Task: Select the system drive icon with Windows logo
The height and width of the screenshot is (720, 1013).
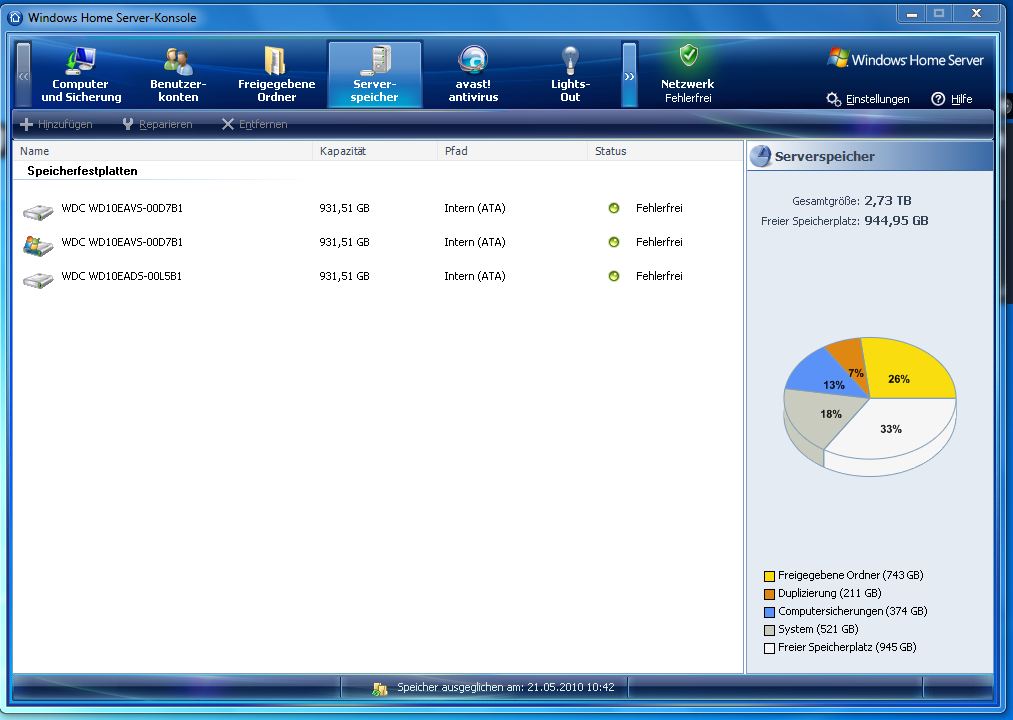Action: coord(38,246)
